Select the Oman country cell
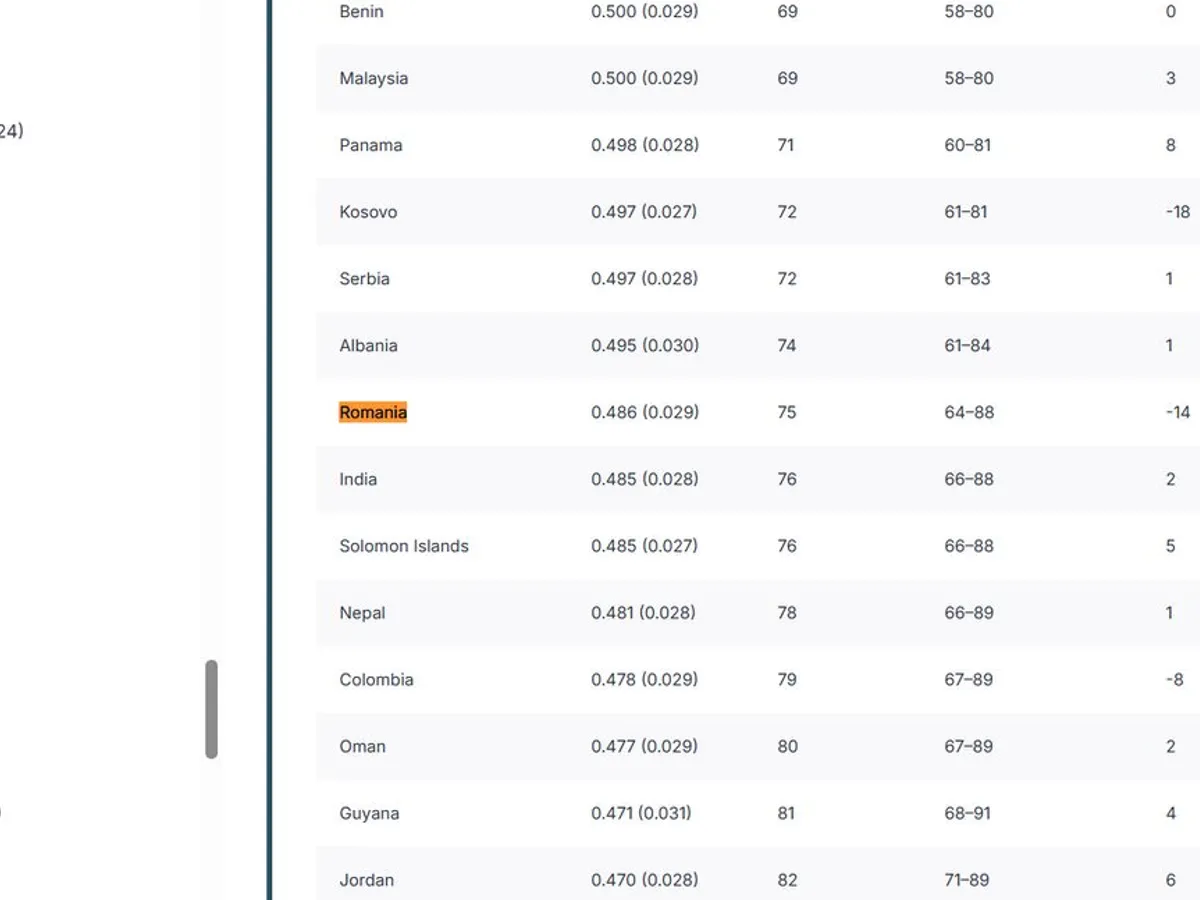This screenshot has width=1200, height=900. click(362, 746)
